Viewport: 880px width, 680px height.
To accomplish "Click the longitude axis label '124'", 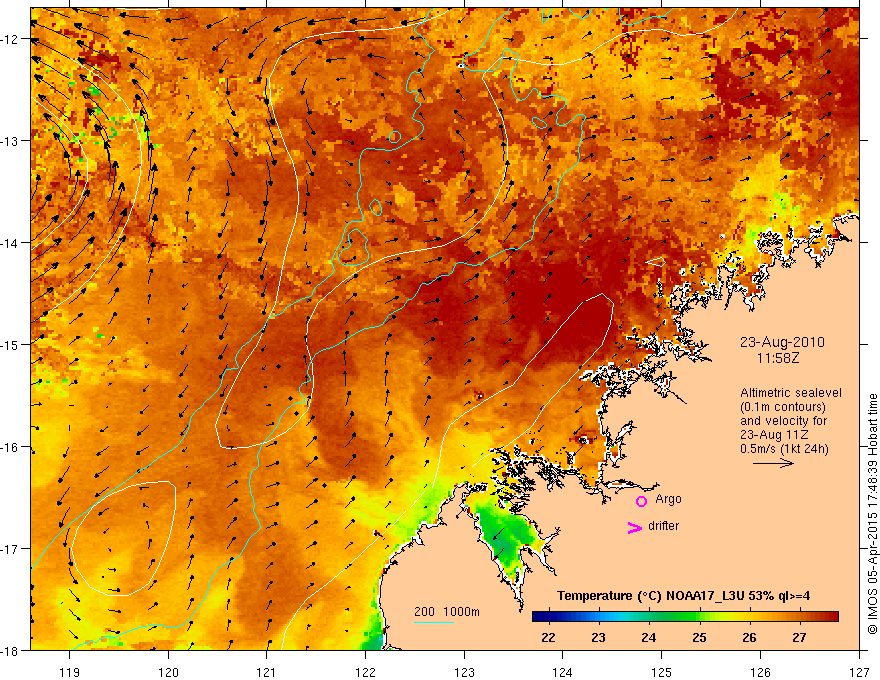I will tap(563, 672).
